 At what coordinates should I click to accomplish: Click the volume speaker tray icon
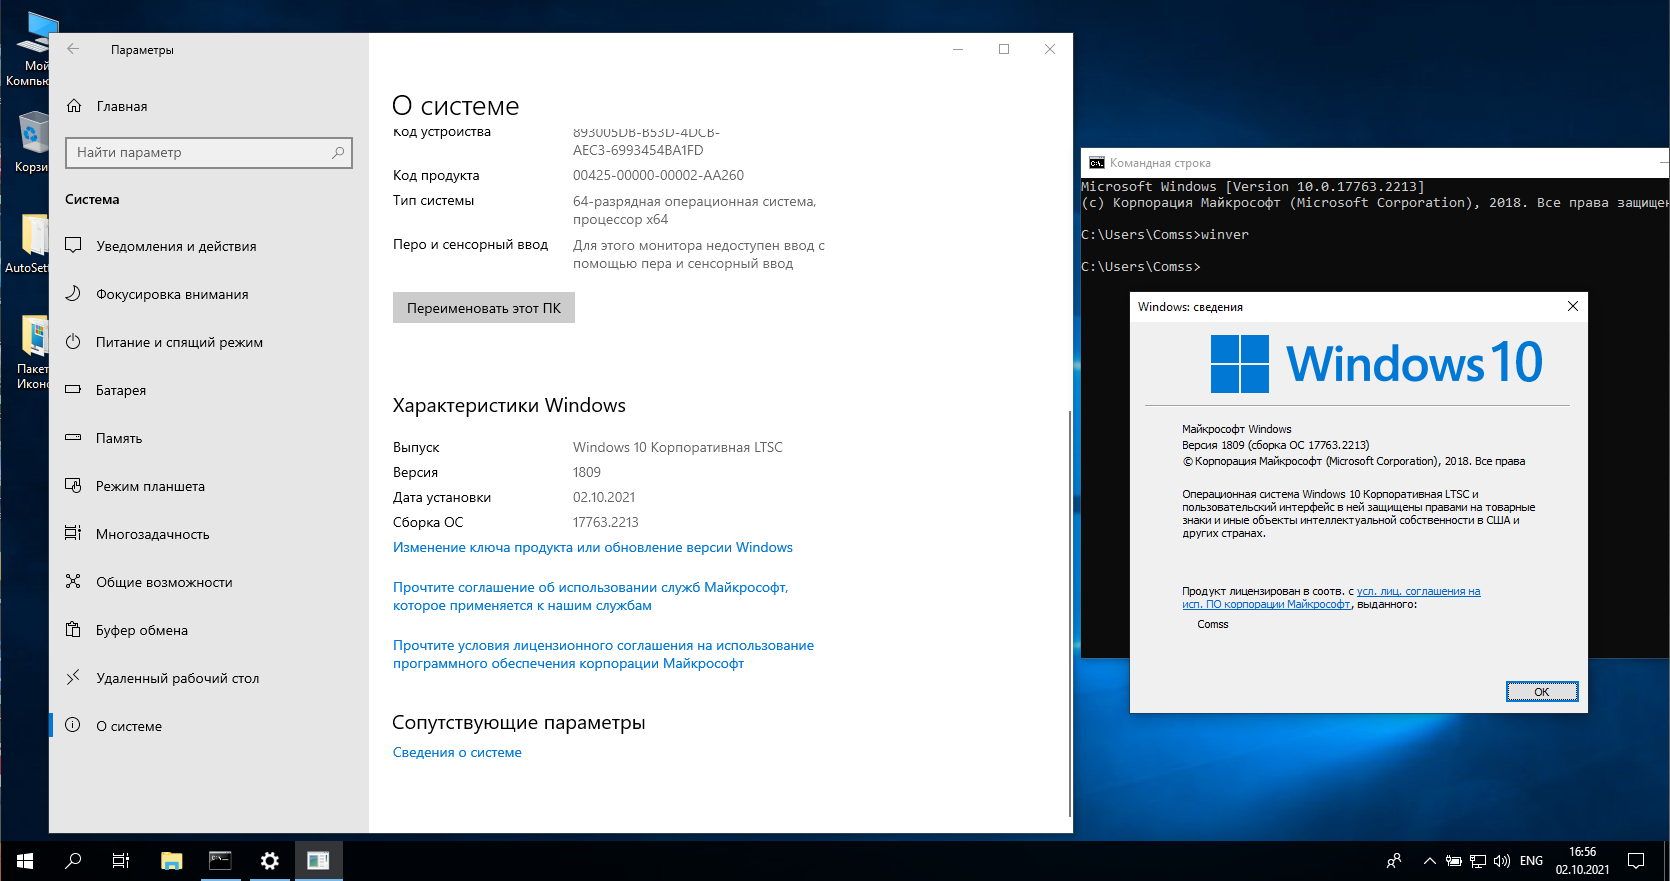tap(1502, 860)
